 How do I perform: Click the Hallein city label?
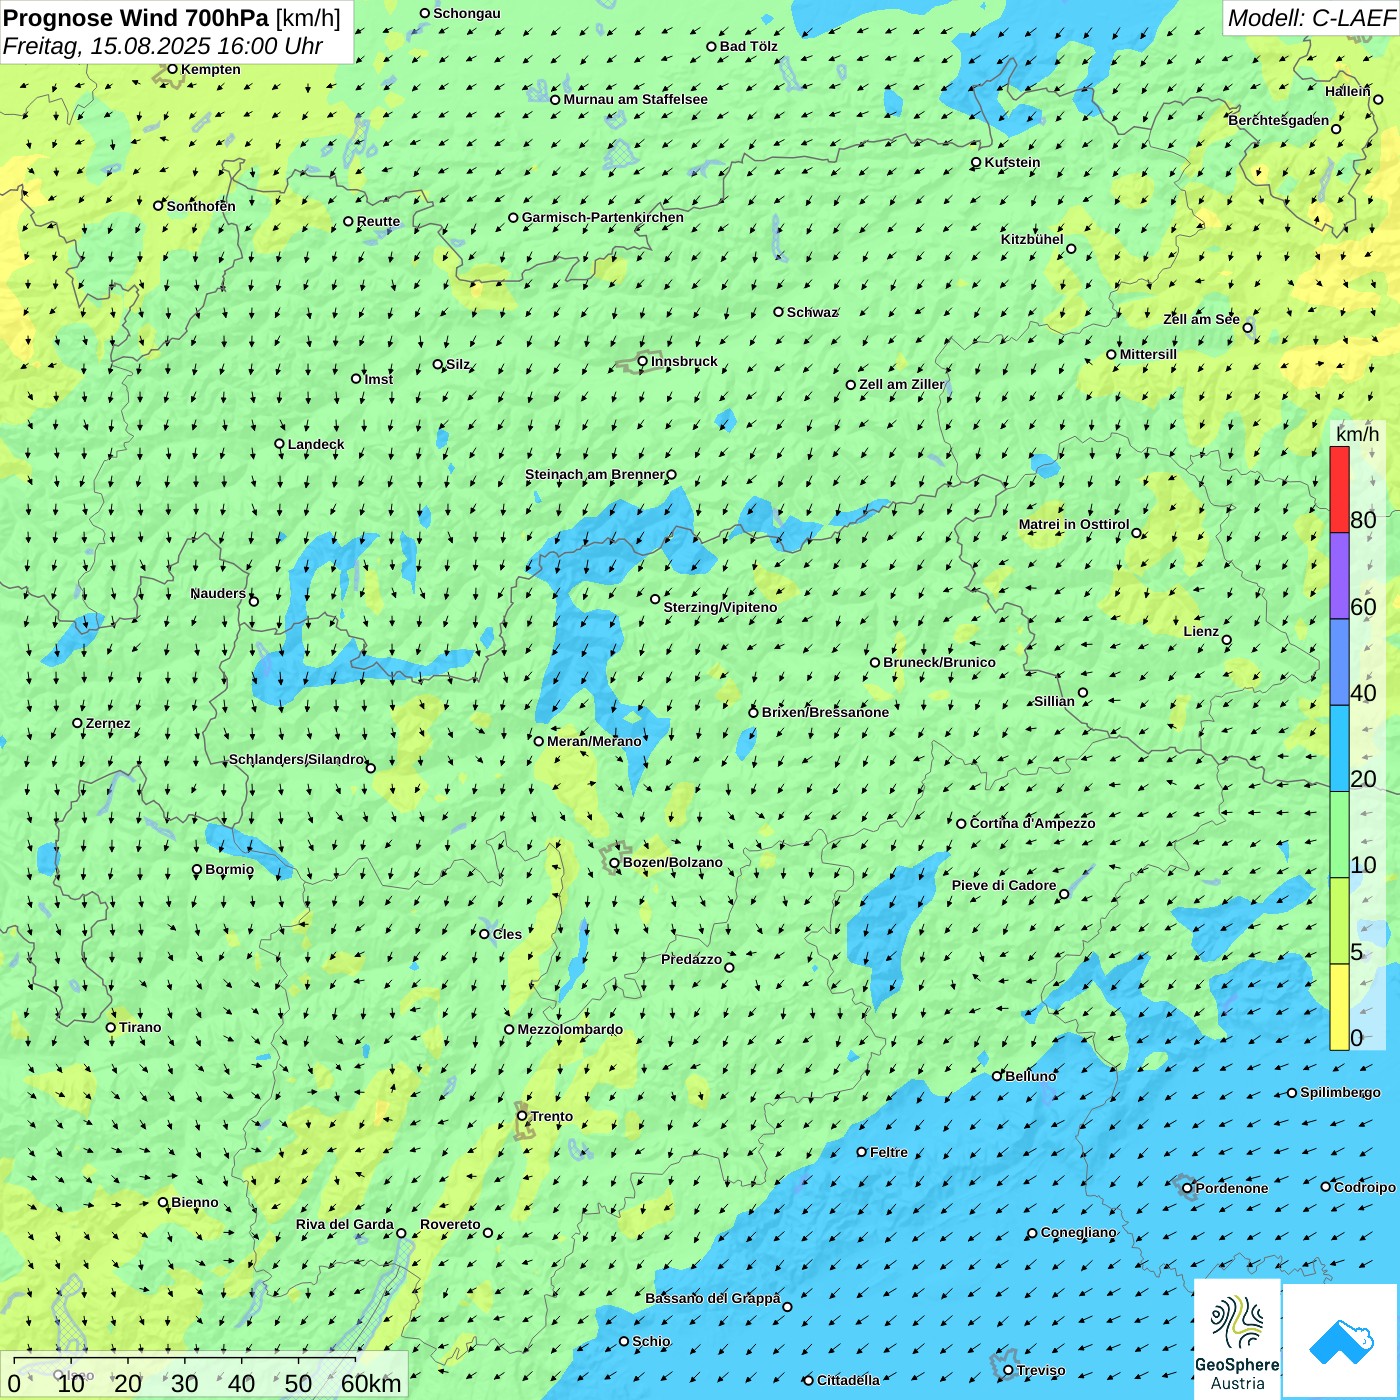[x=1348, y=91]
